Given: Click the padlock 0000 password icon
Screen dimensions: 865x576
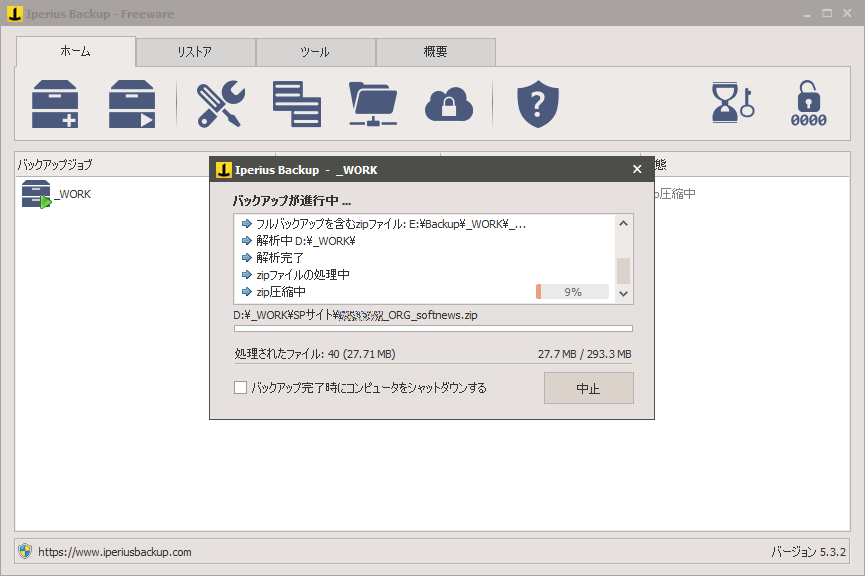Looking at the screenshot, I should pos(809,104).
